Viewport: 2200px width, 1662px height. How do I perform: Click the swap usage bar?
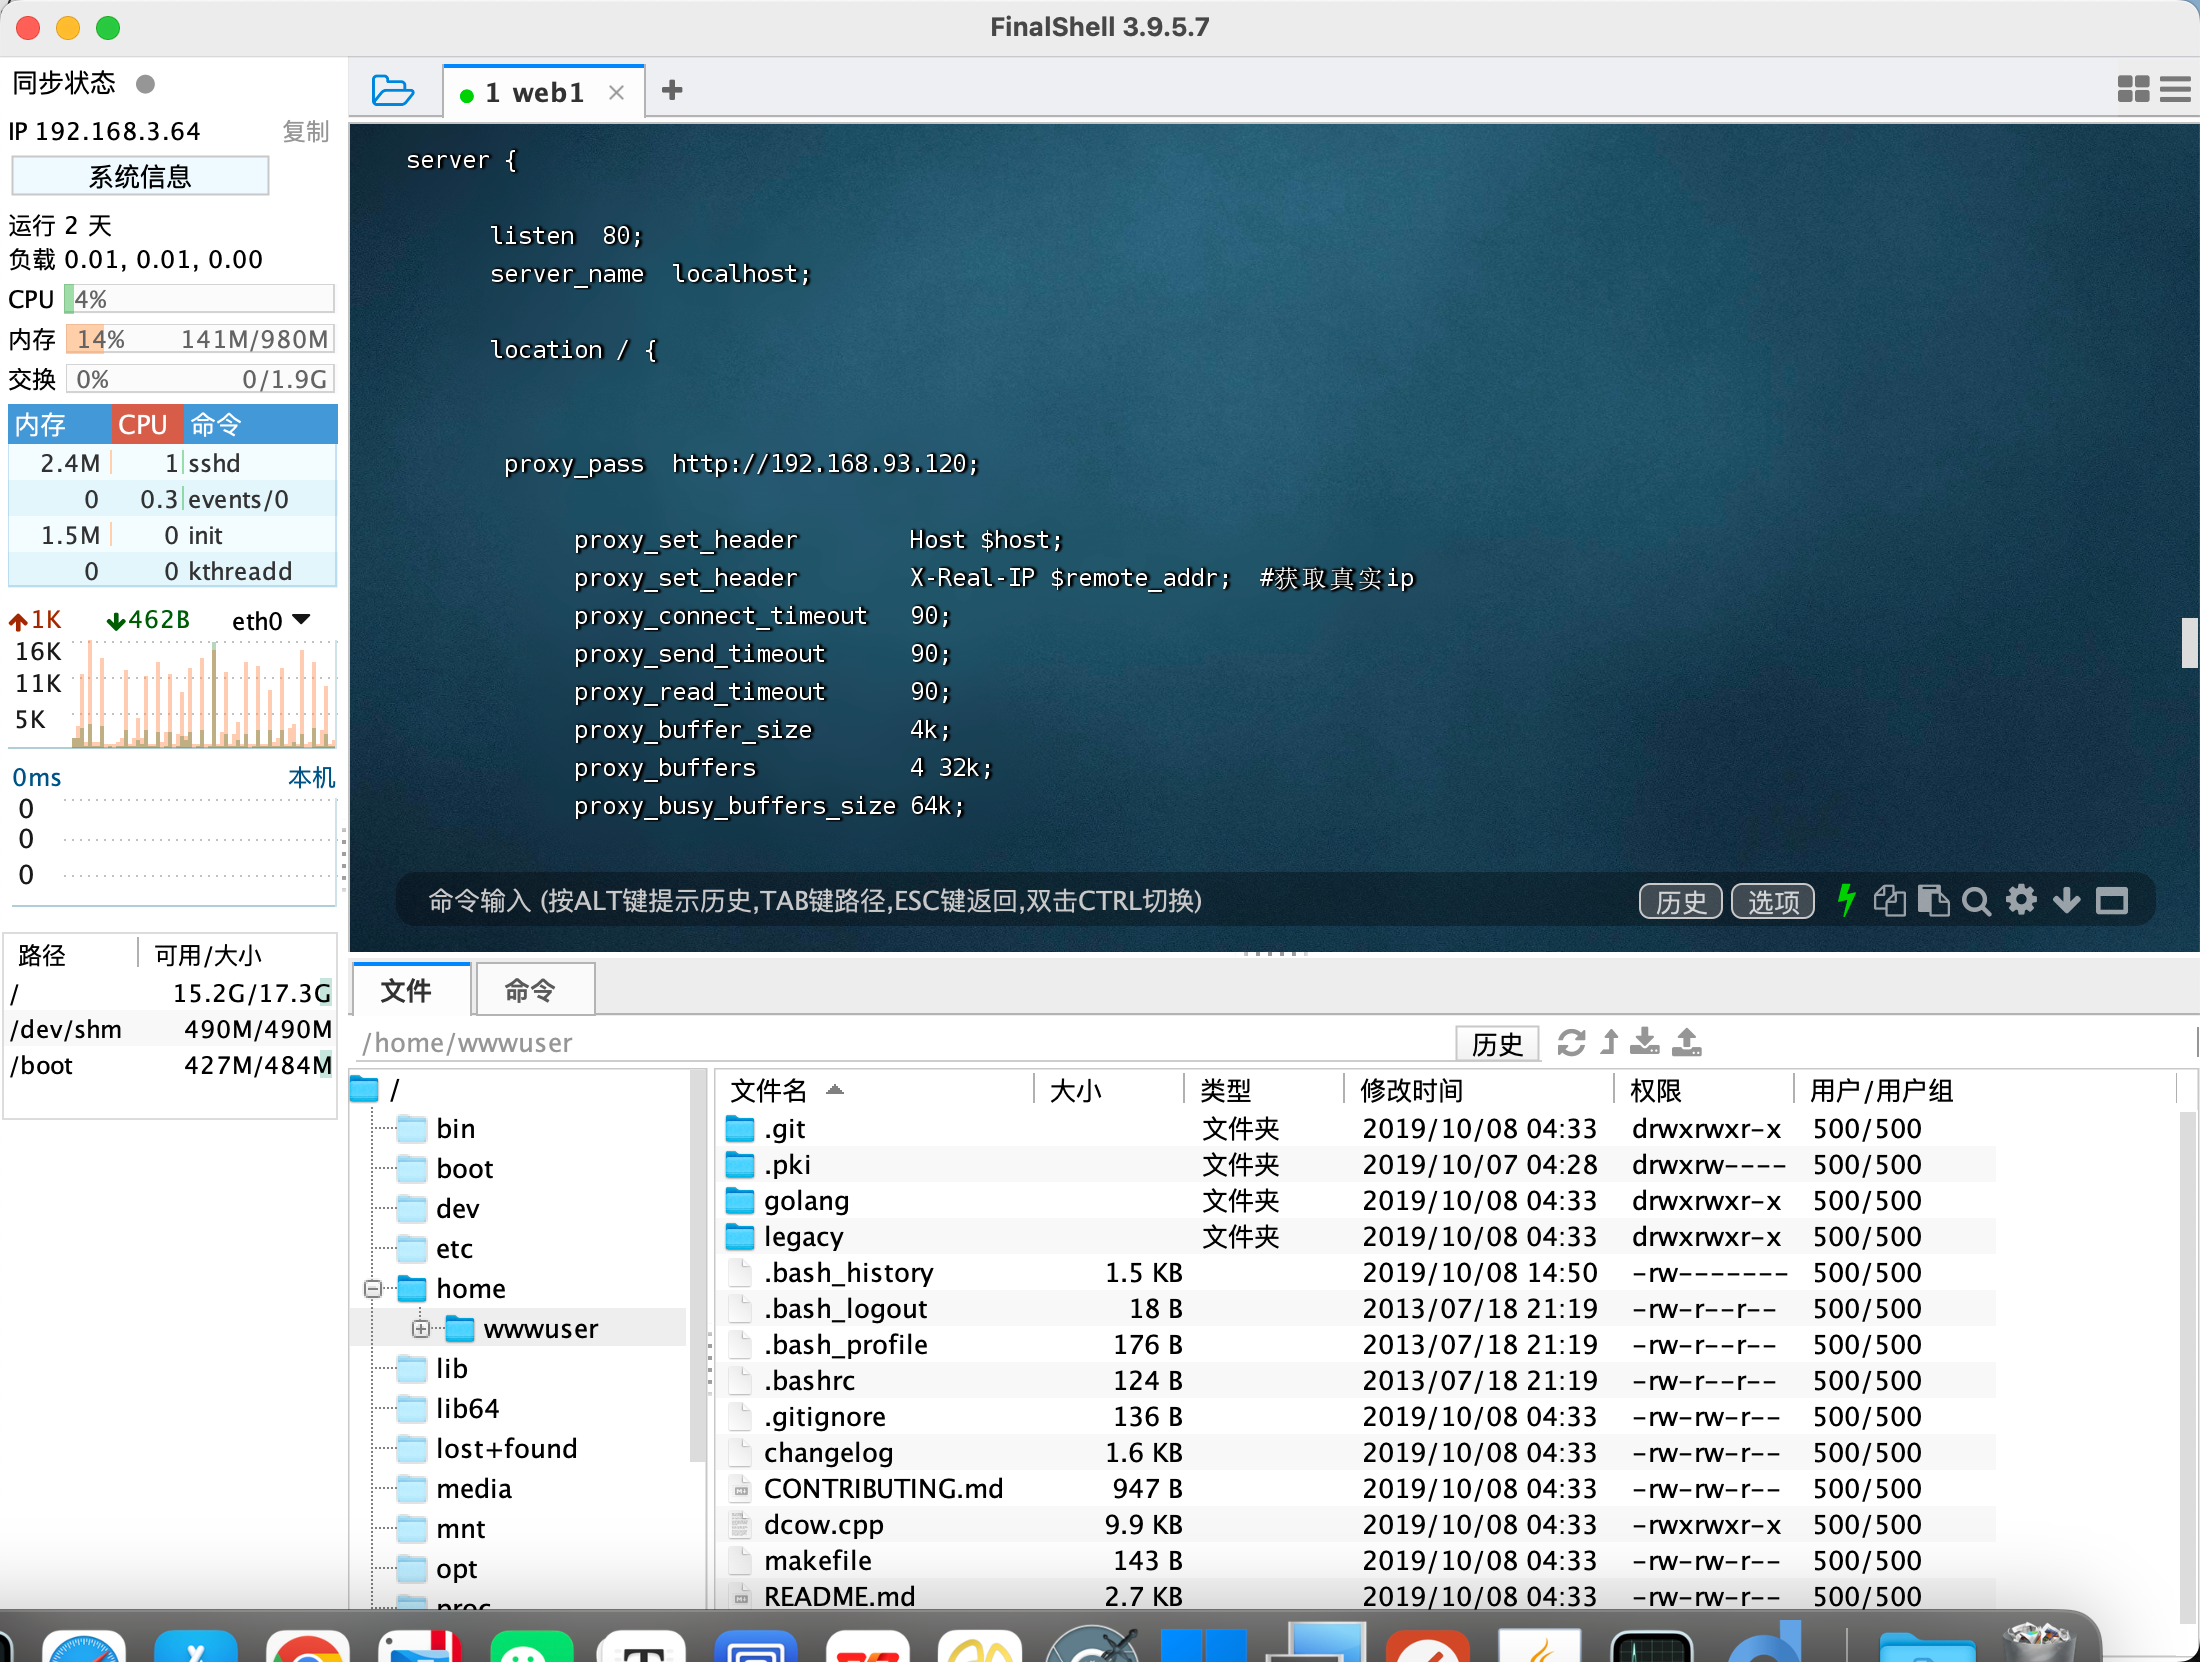(199, 379)
